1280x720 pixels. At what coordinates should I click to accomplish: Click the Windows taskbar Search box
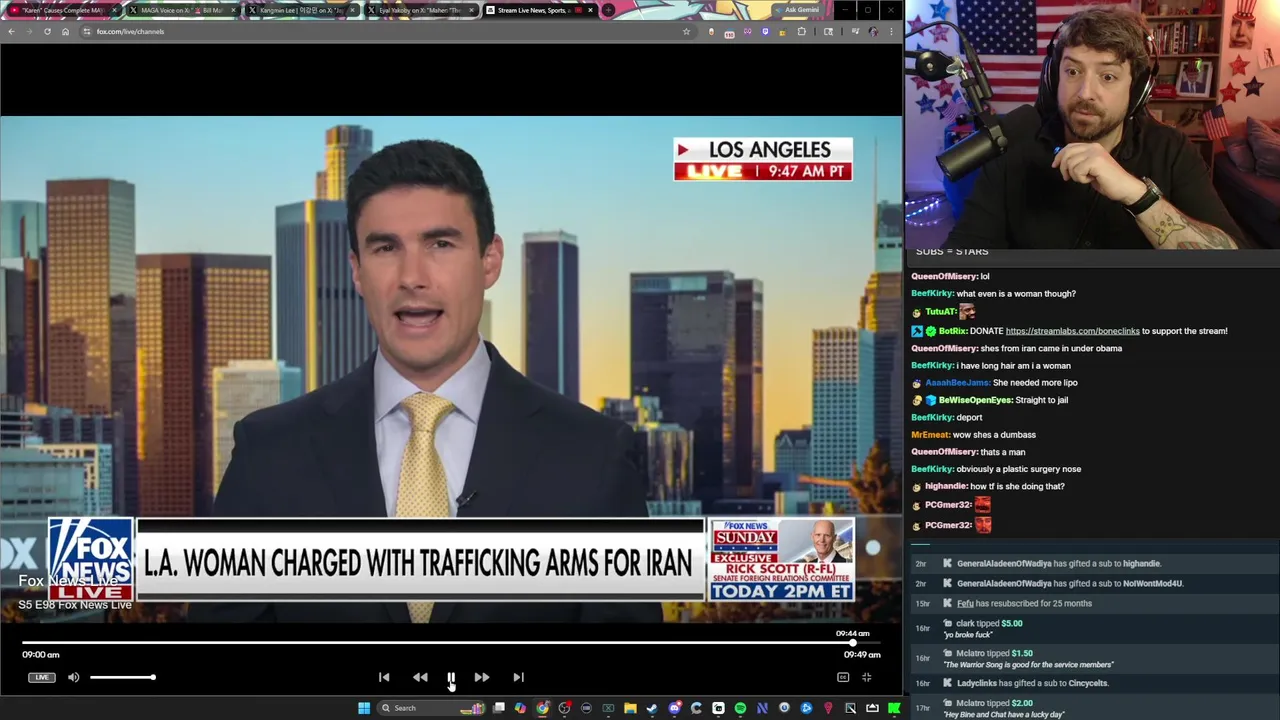(x=432, y=708)
